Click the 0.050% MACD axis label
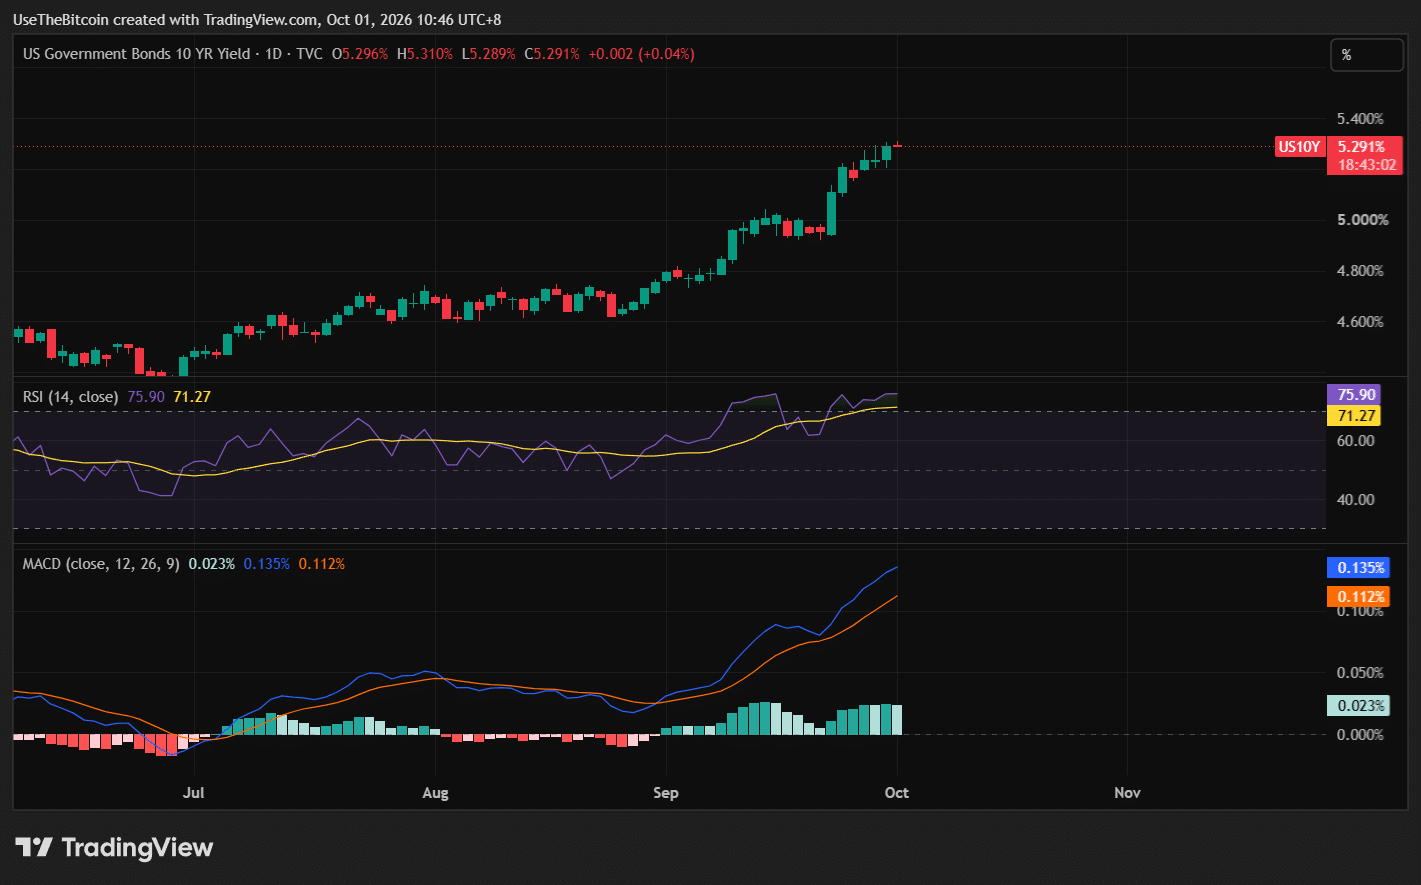1421x885 pixels. [x=1360, y=673]
